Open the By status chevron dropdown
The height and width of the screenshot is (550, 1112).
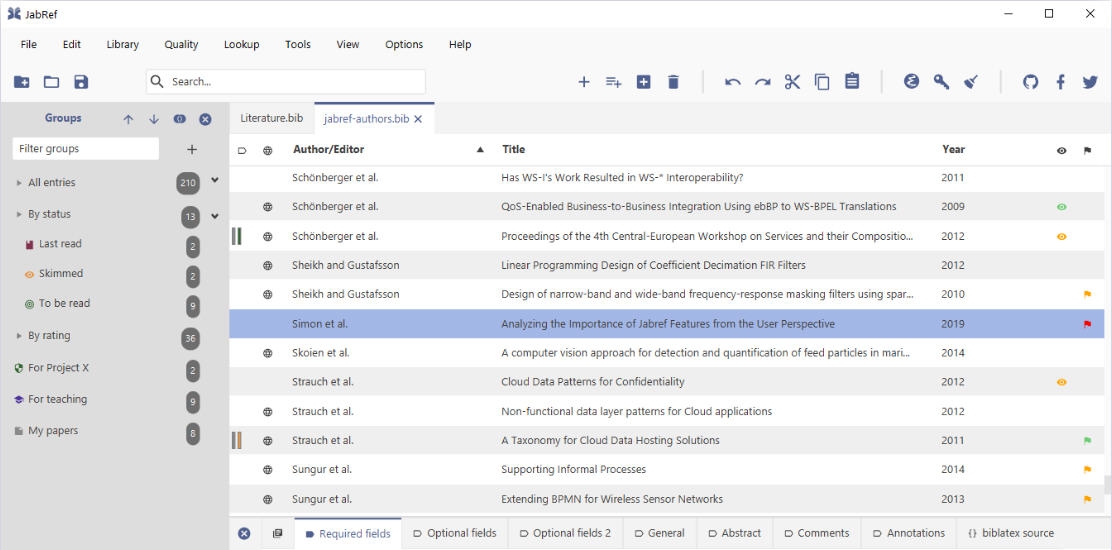click(215, 216)
